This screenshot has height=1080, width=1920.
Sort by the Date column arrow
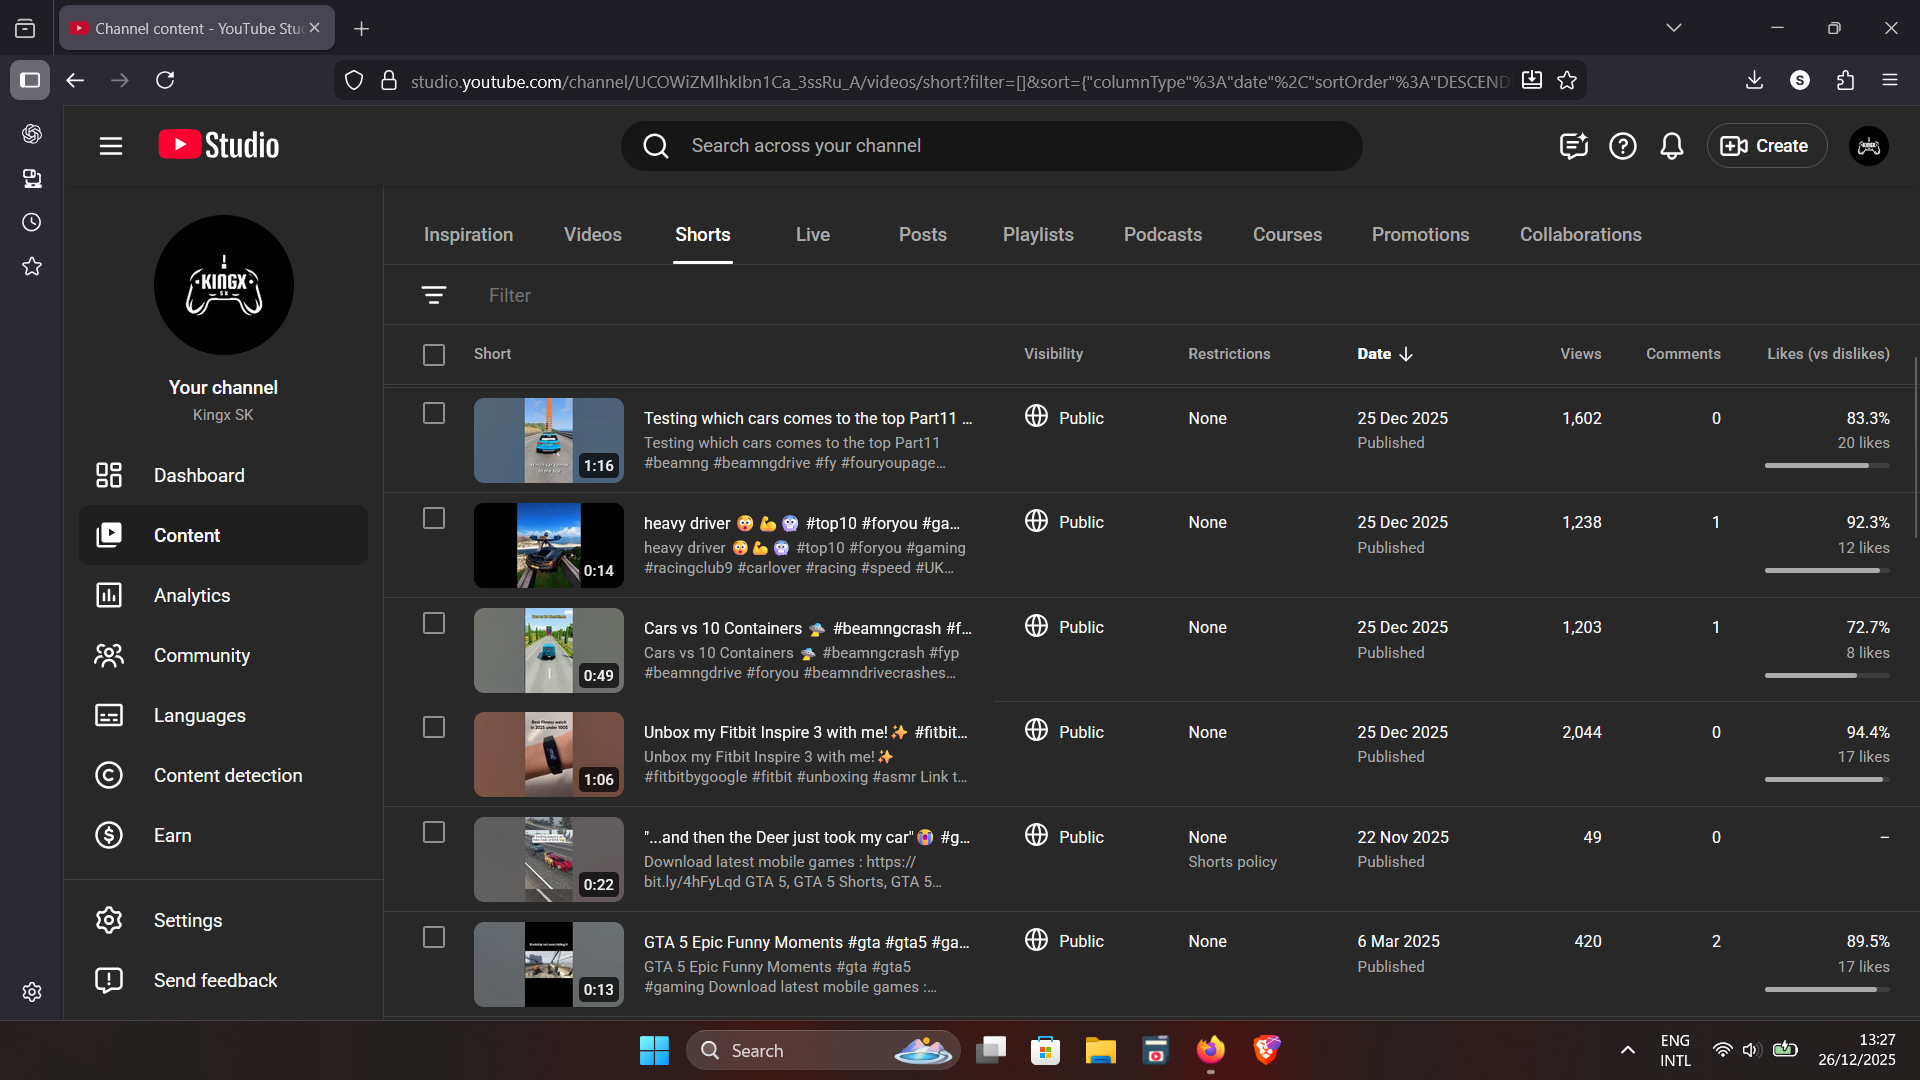1406,354
